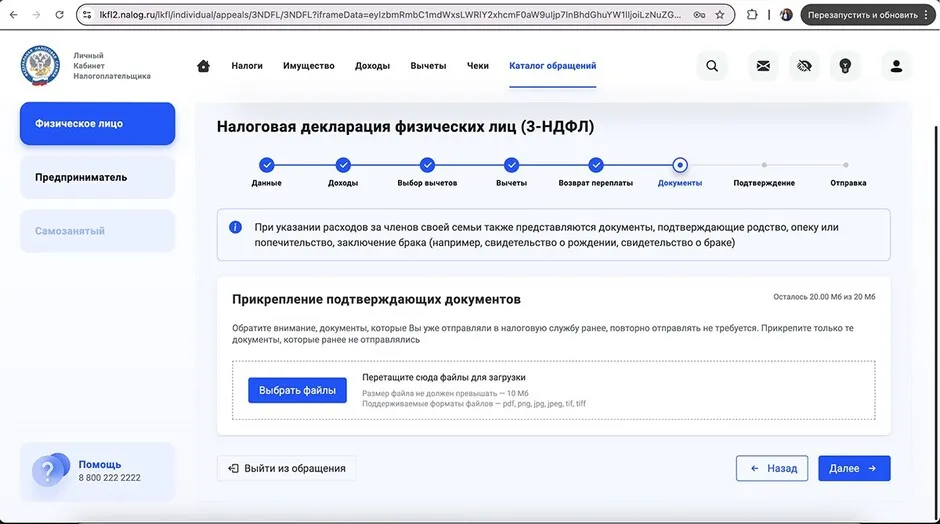Click the Подтверждение step marker

click(764, 165)
